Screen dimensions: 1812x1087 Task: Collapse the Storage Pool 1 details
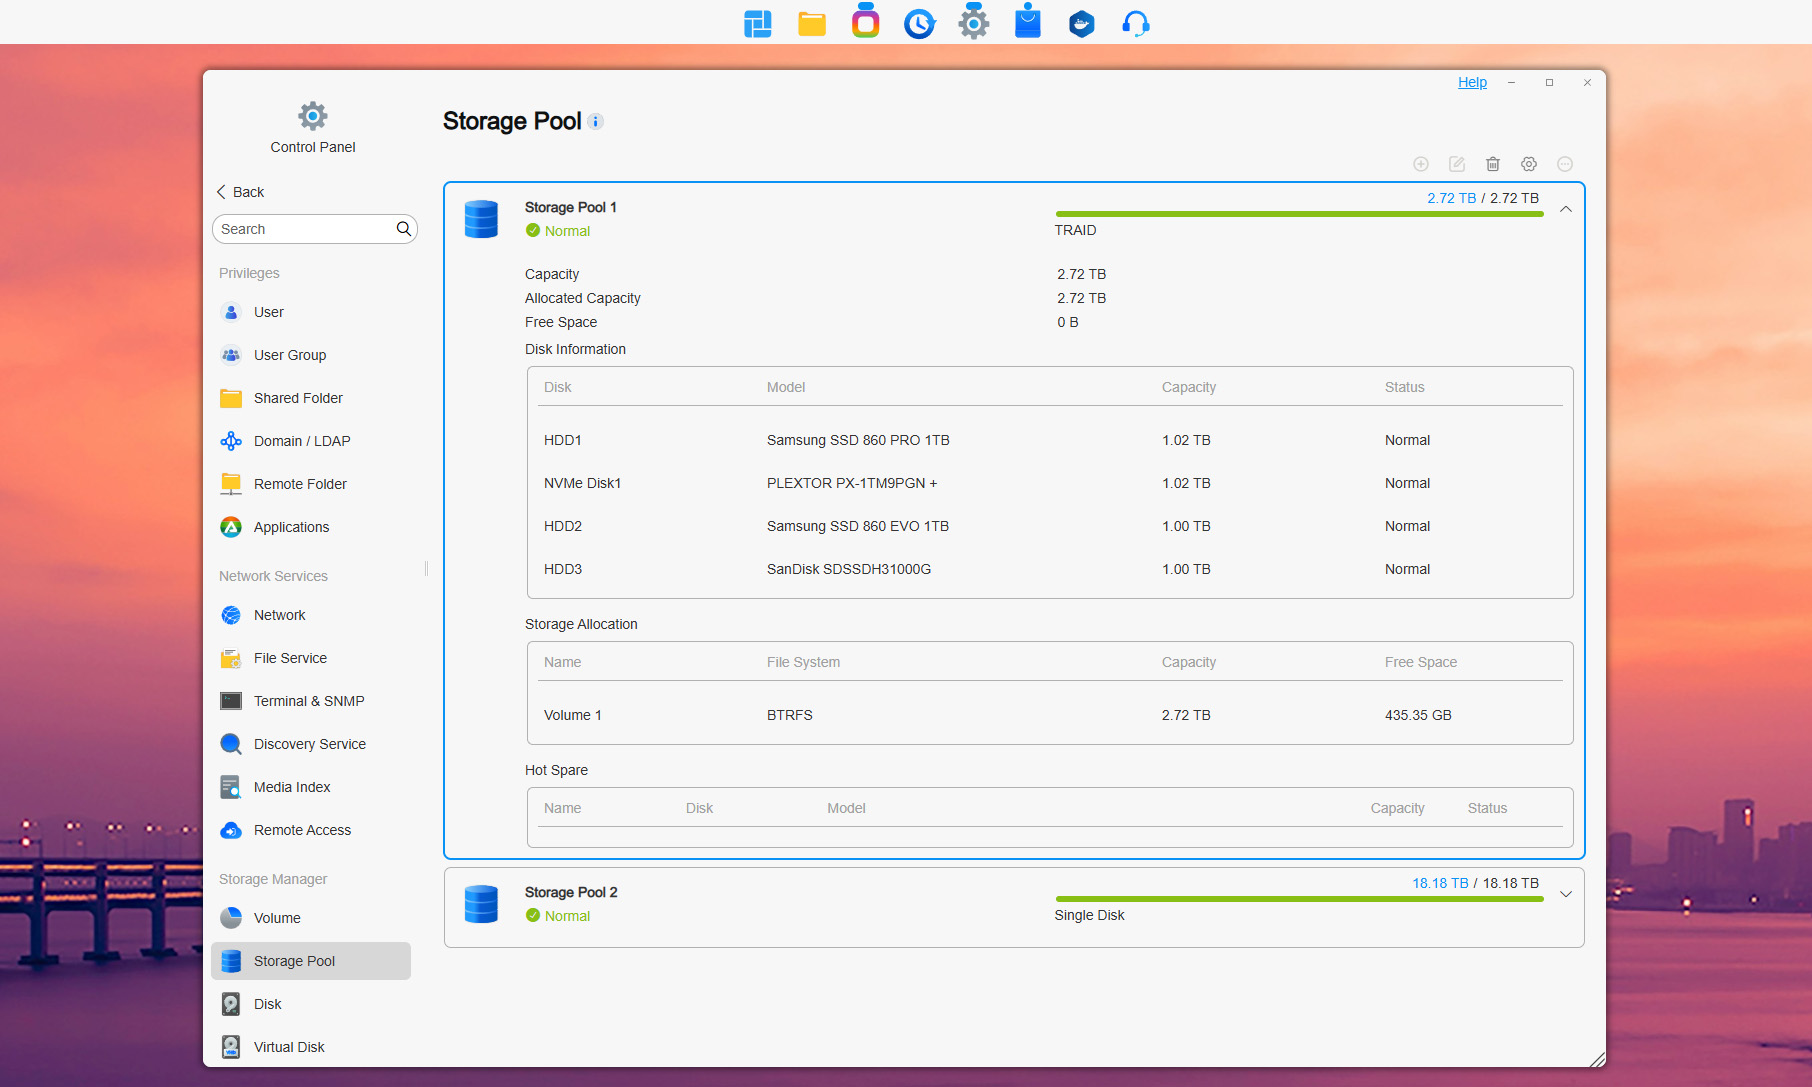click(x=1565, y=209)
